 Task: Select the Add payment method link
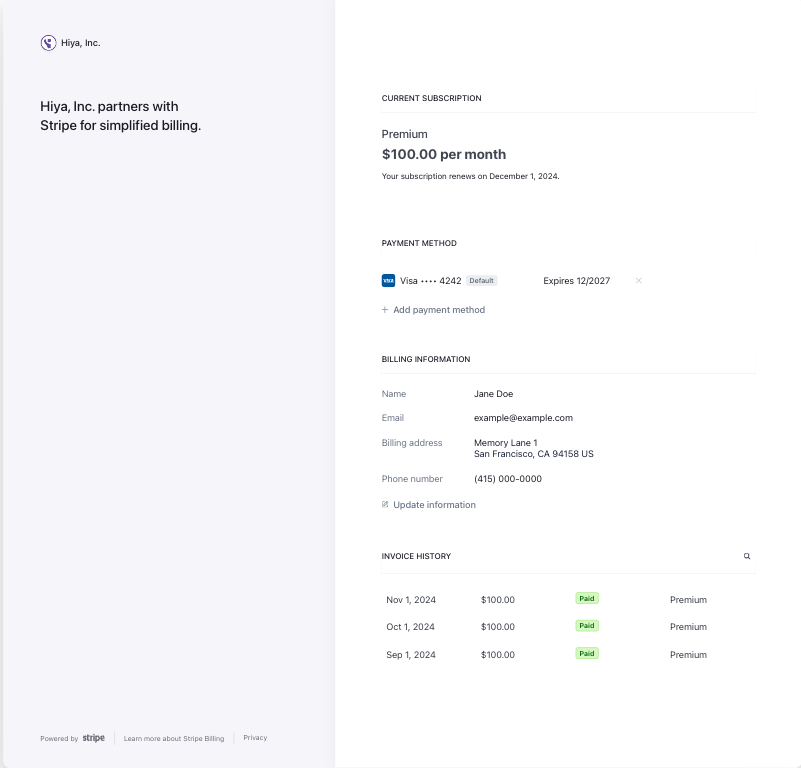pyautogui.click(x=439, y=310)
